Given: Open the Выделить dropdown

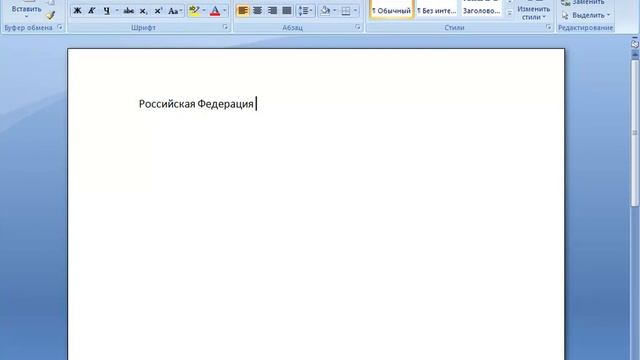Looking at the screenshot, I should pyautogui.click(x=586, y=16).
